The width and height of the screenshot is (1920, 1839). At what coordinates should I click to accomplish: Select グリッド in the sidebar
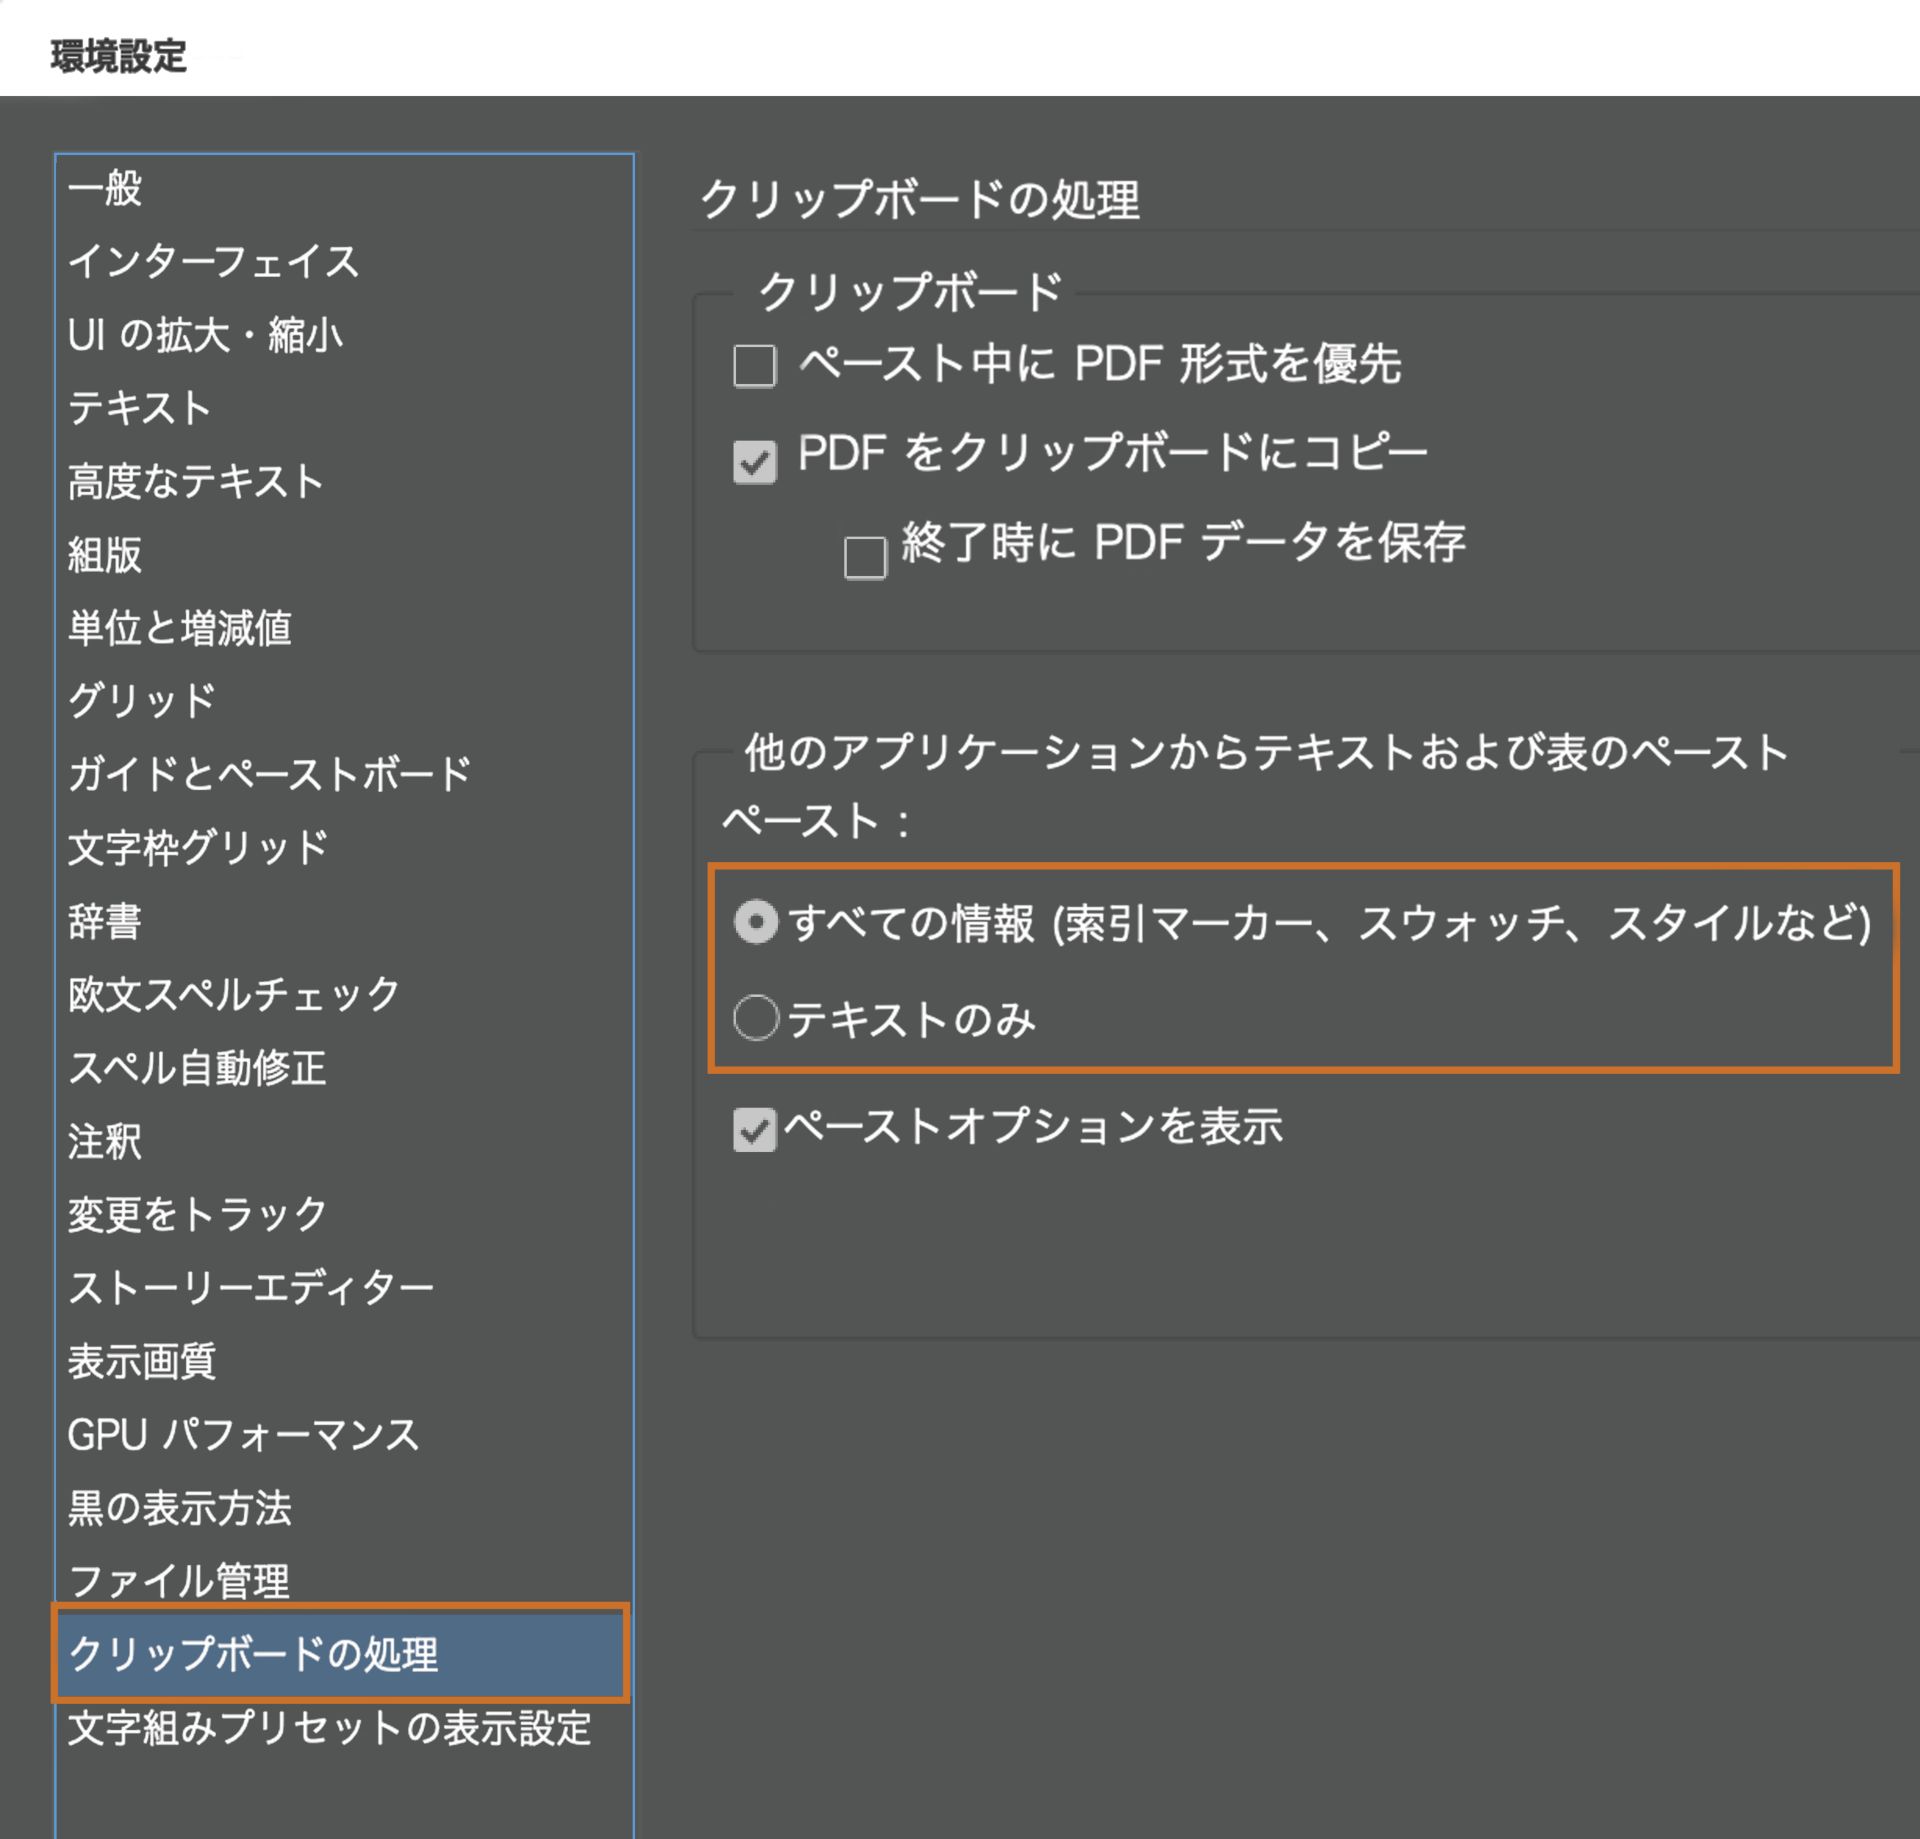pos(140,700)
